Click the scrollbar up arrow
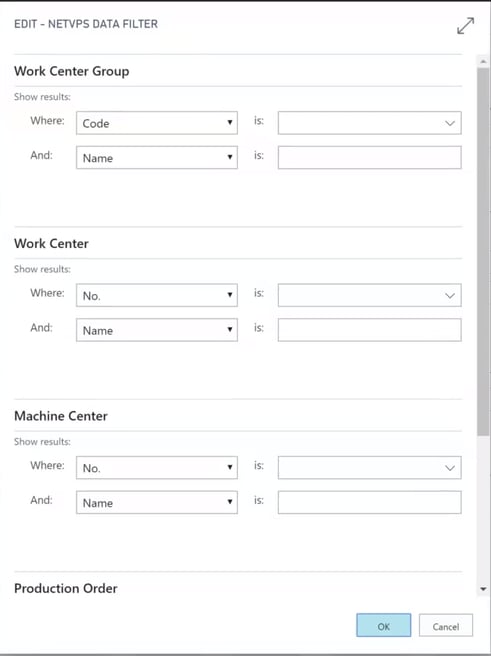The height and width of the screenshot is (656, 491). coord(483,62)
